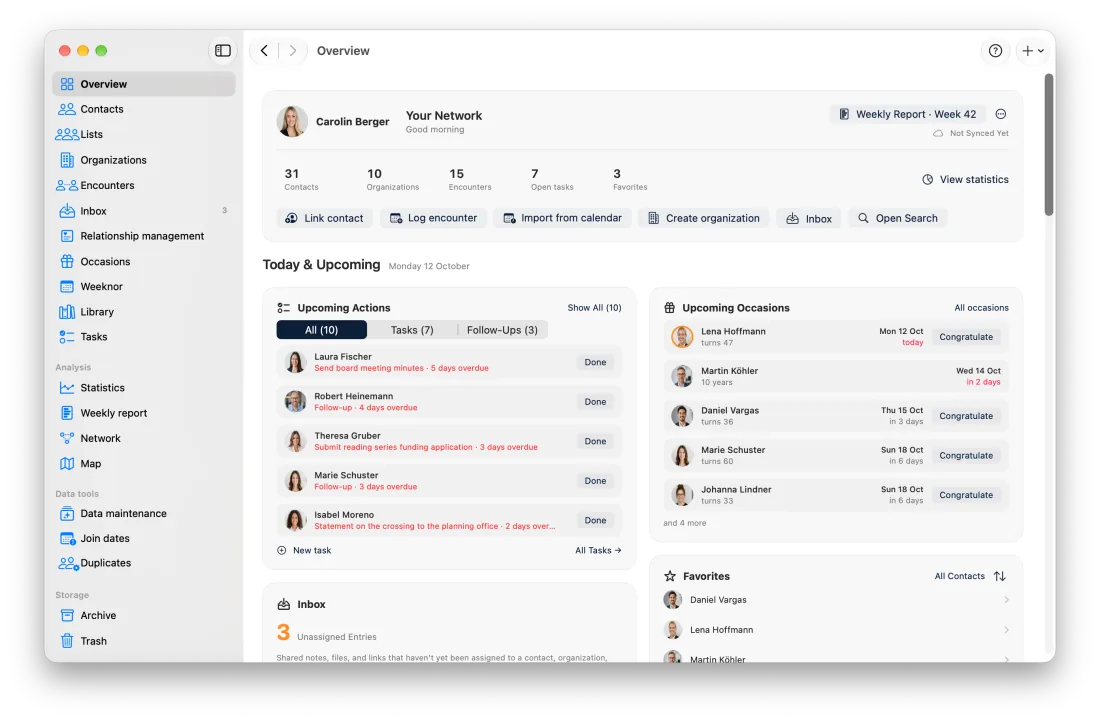Mark Marie Schuster follow-up Done
Screen dimensions: 1100x721
[x=595, y=481]
